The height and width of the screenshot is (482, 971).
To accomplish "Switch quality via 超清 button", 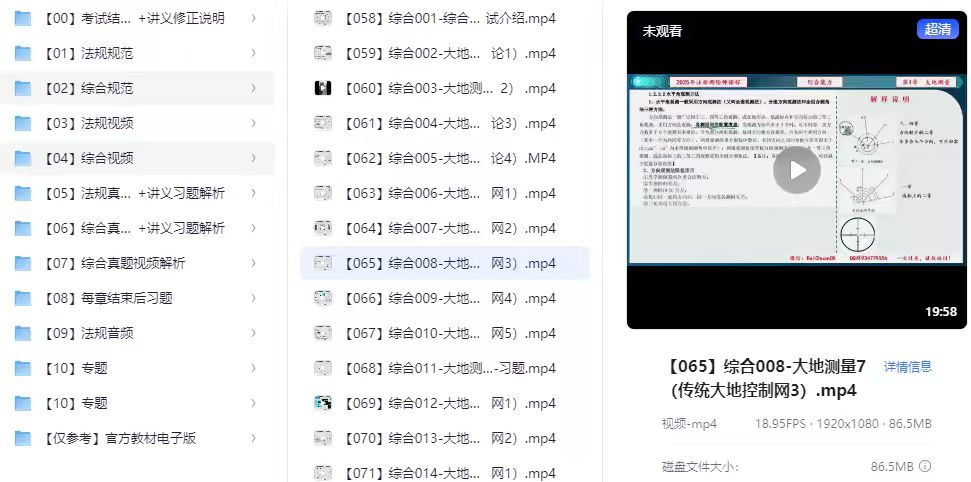I will point(938,28).
